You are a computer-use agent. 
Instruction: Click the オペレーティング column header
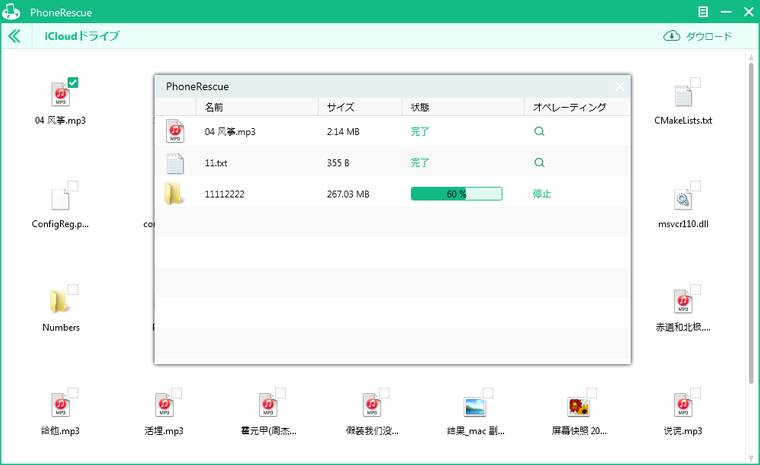click(x=577, y=107)
